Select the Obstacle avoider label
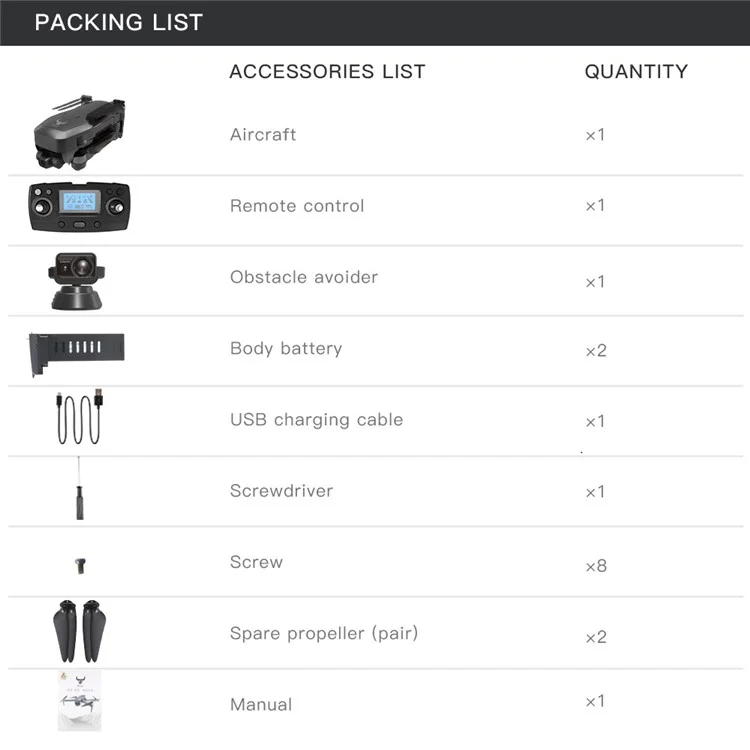The image size is (750, 750). coord(304,277)
